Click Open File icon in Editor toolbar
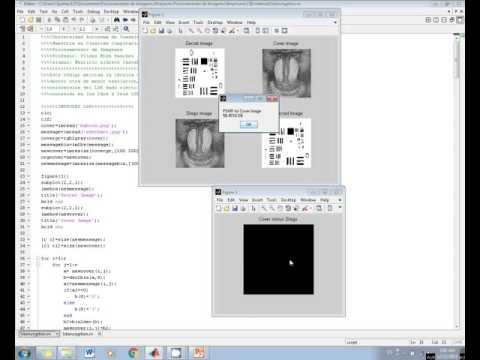 click(x=30, y=20)
